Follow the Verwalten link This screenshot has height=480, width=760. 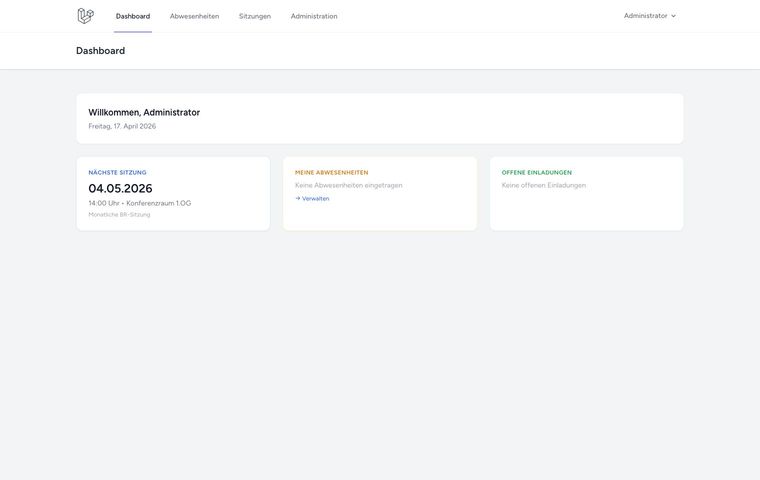(x=312, y=199)
